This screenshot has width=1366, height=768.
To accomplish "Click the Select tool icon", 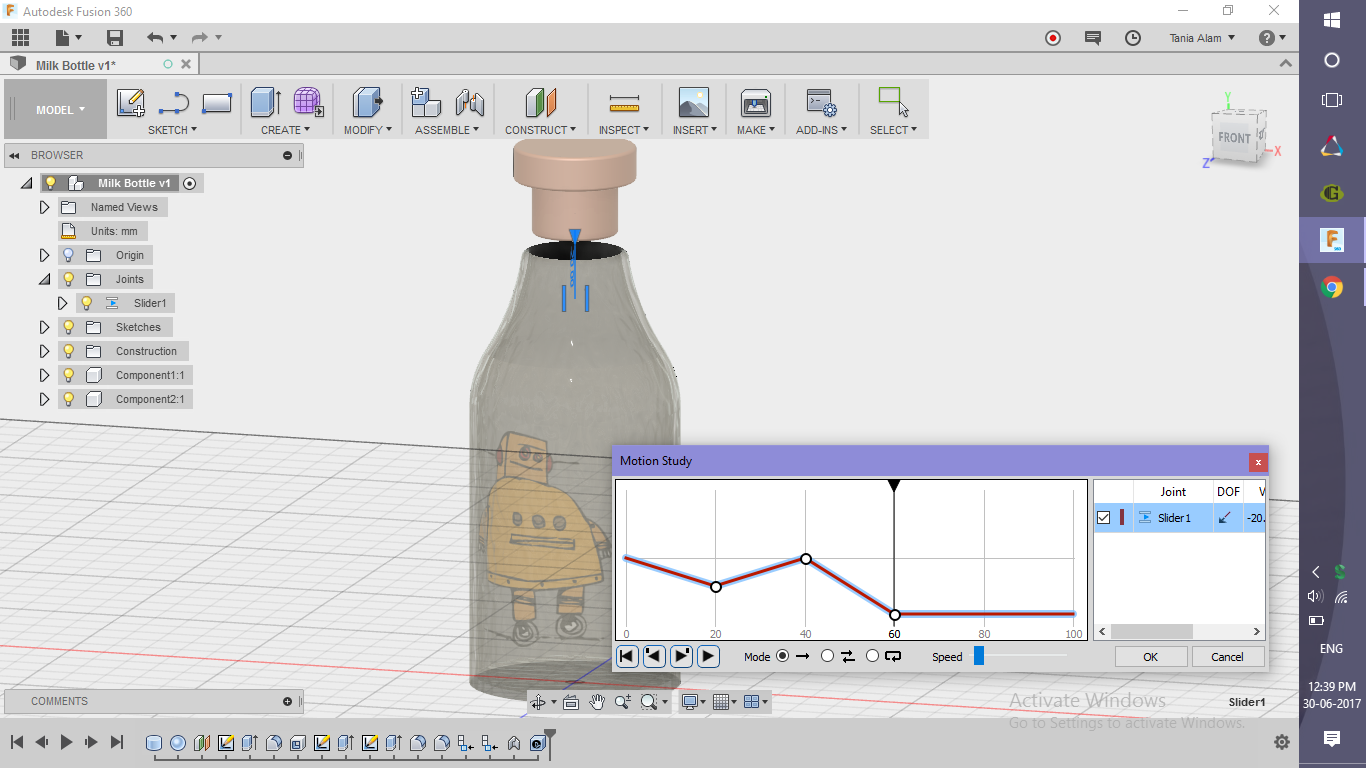I will 893,103.
